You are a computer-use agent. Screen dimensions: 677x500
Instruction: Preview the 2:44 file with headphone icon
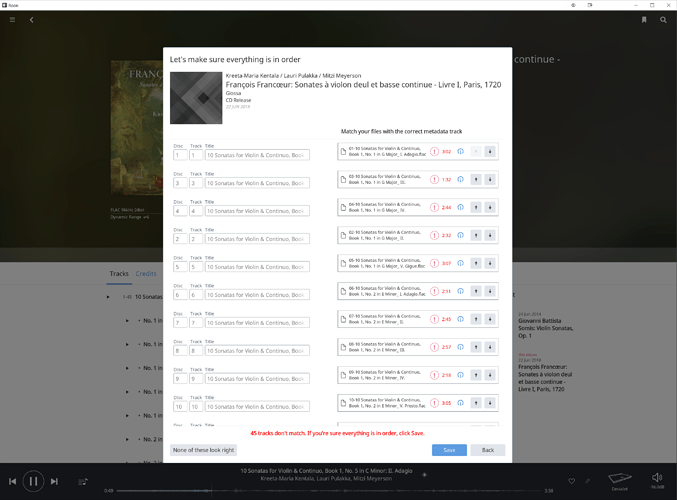pos(461,207)
